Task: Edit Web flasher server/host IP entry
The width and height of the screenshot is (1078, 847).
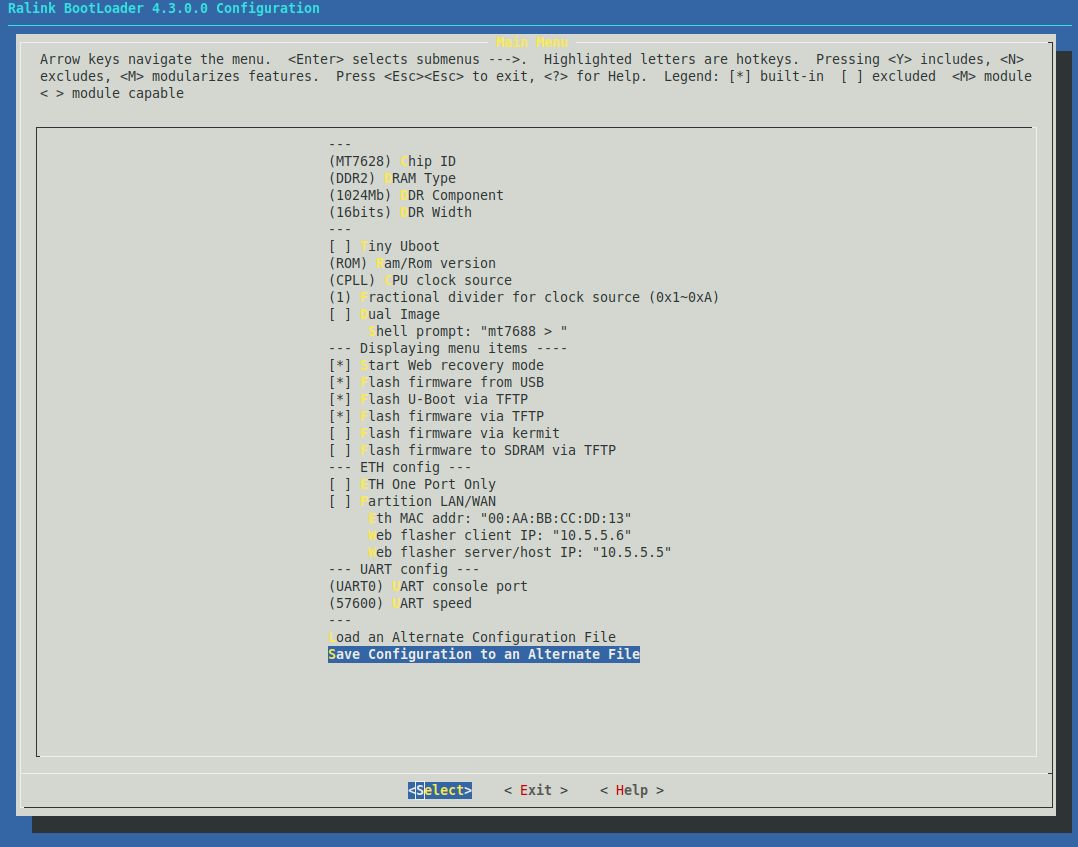Action: [520, 552]
